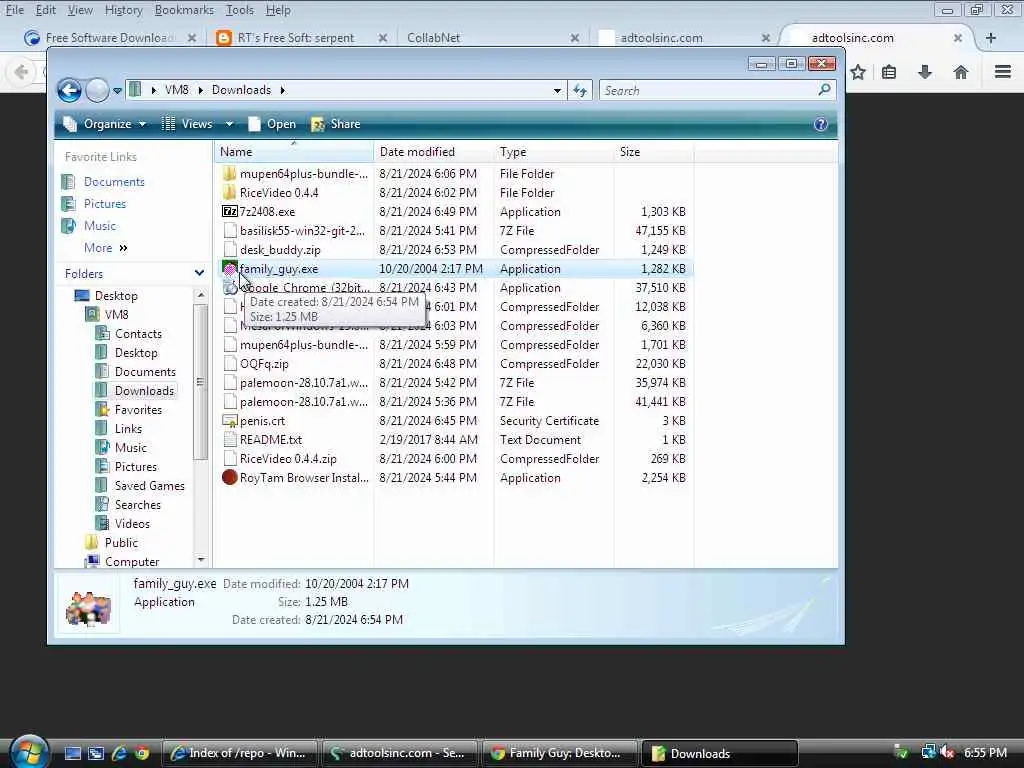Click folder tree scrollbar down arrow

[200, 560]
